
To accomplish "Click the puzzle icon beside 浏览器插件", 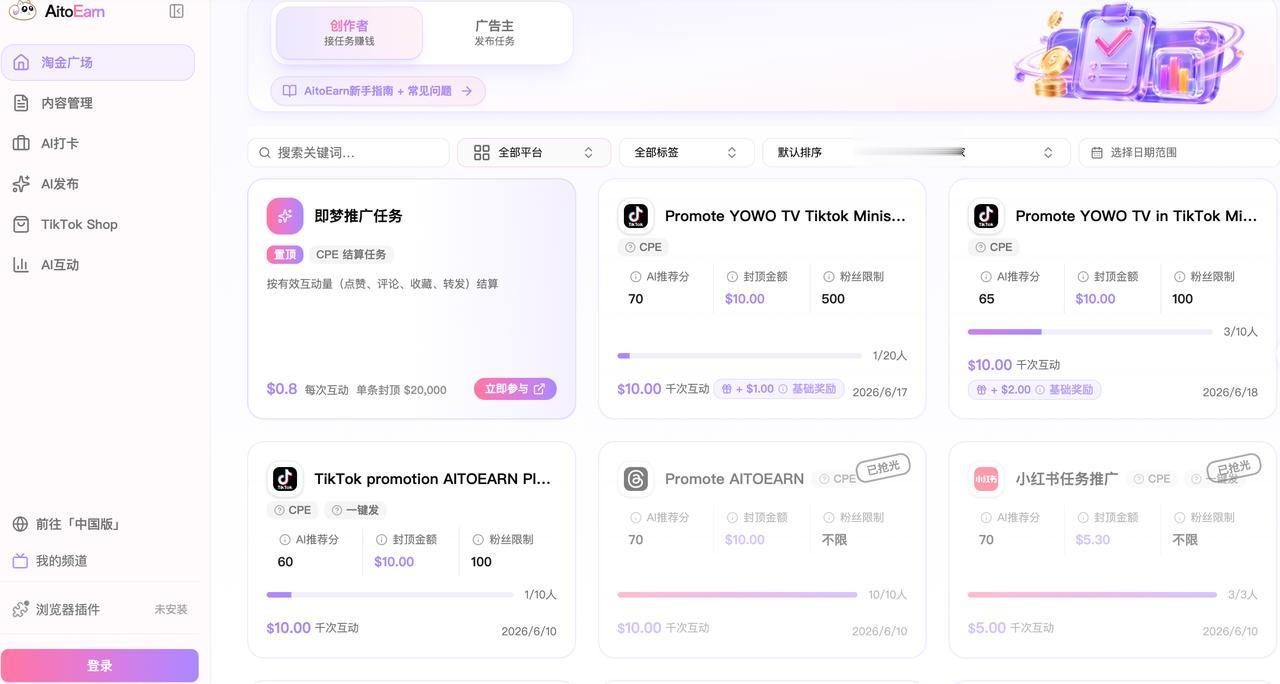I will coord(20,609).
